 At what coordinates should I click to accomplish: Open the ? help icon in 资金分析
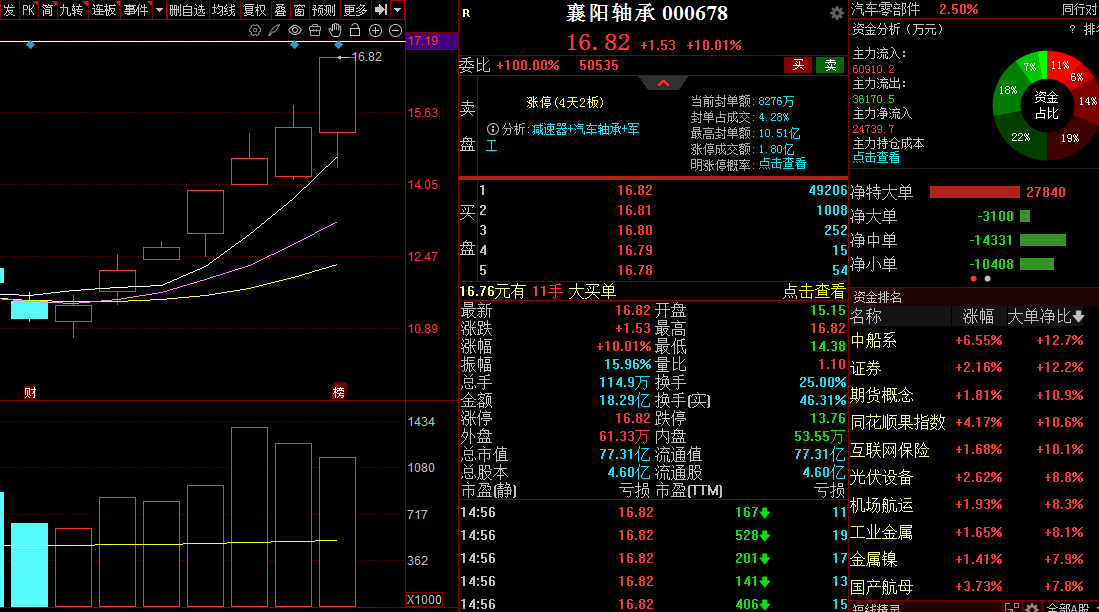[x=1072, y=29]
